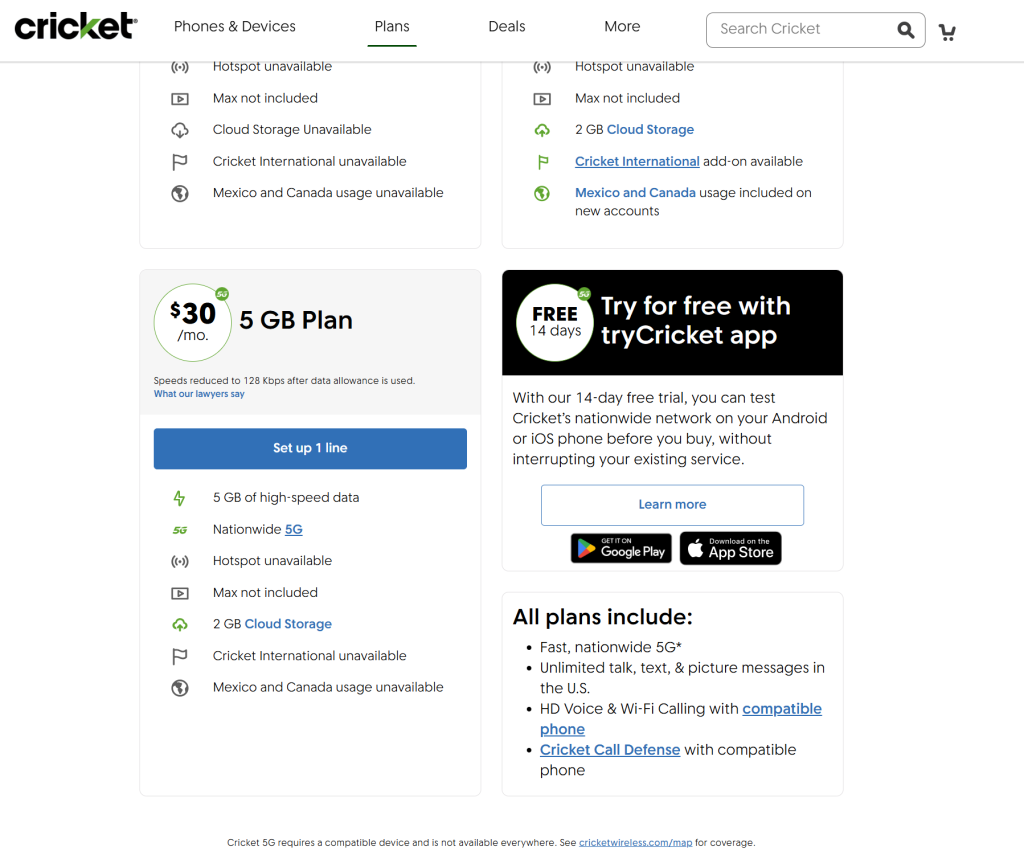Open the Nationwide 5G link
This screenshot has width=1024, height=851.
pos(293,530)
